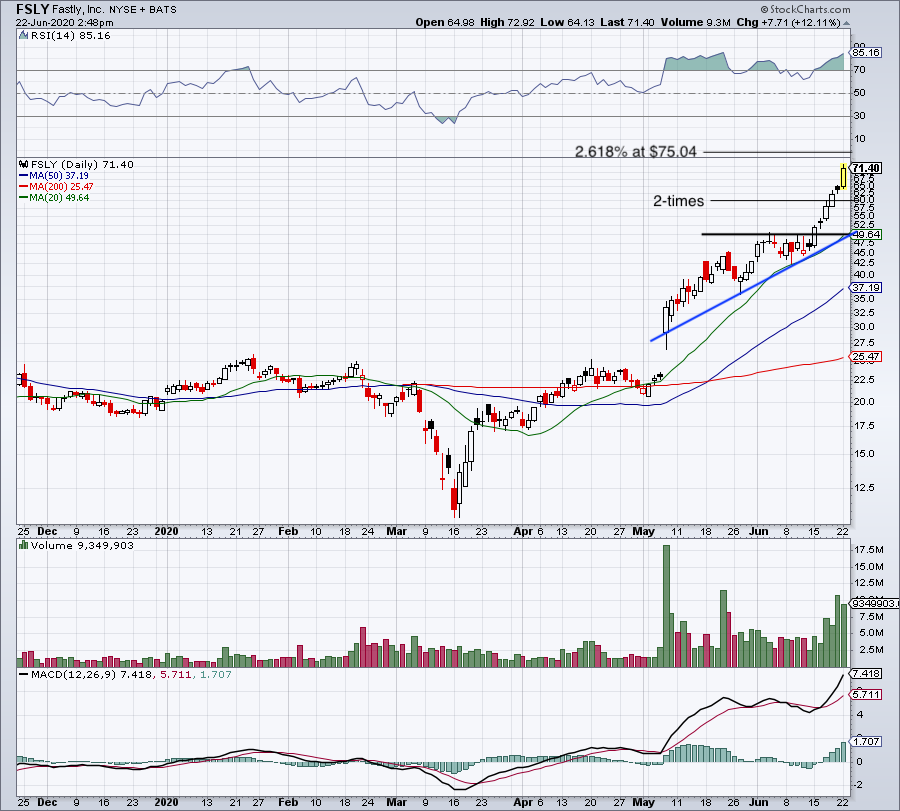900x811 pixels.
Task: Click the 17.5M volume axis label
Action: click(868, 549)
